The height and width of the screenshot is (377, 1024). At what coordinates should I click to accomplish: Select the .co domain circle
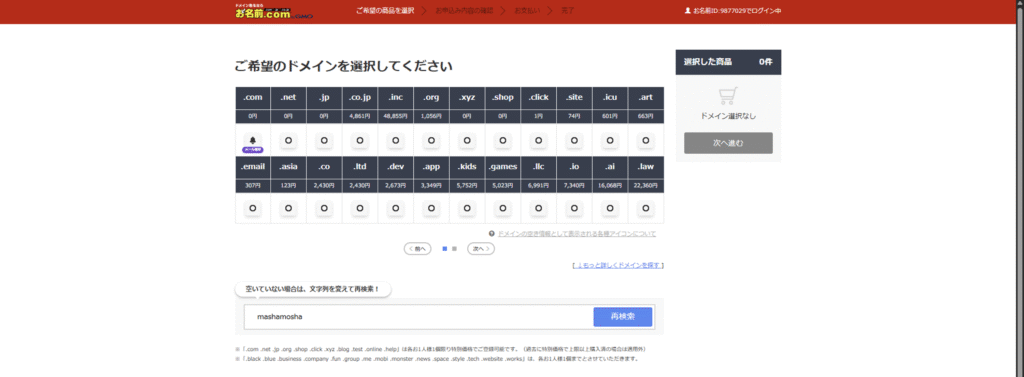324,208
